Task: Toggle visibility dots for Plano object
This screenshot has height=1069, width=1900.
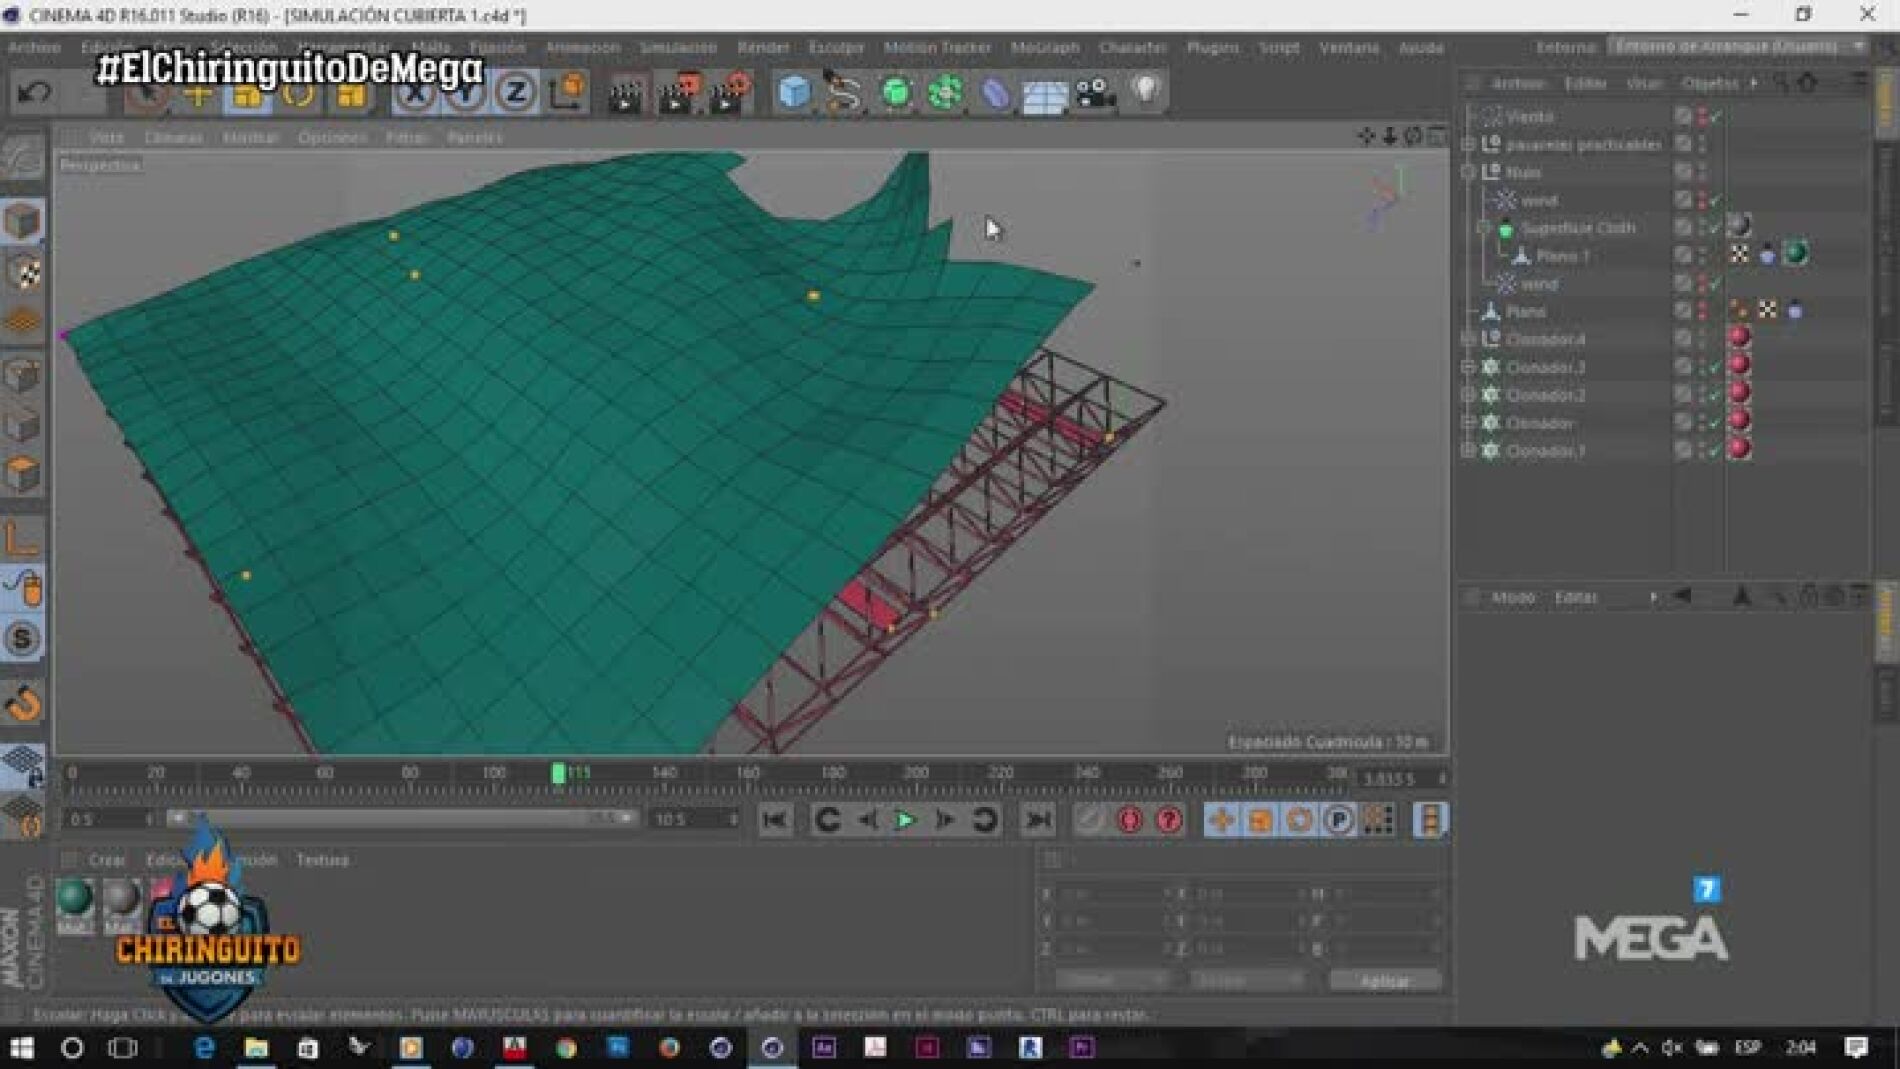Action: [x=1702, y=312]
